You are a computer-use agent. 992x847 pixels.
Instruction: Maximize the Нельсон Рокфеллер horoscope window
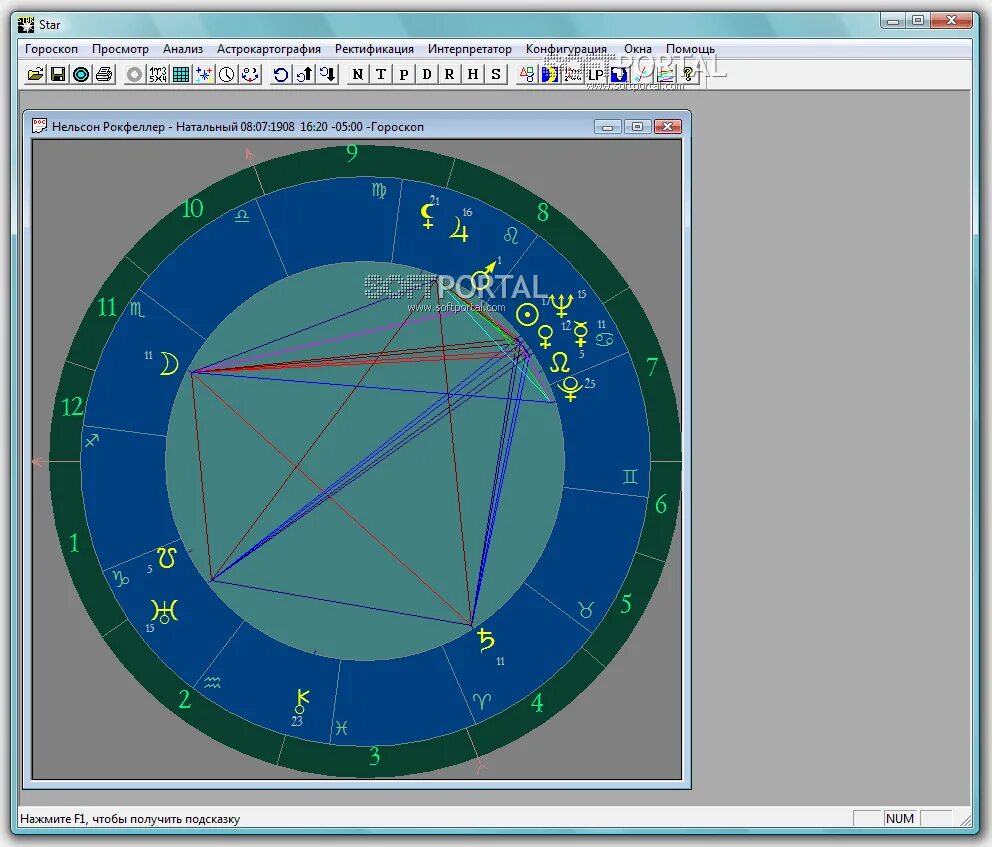pos(638,127)
